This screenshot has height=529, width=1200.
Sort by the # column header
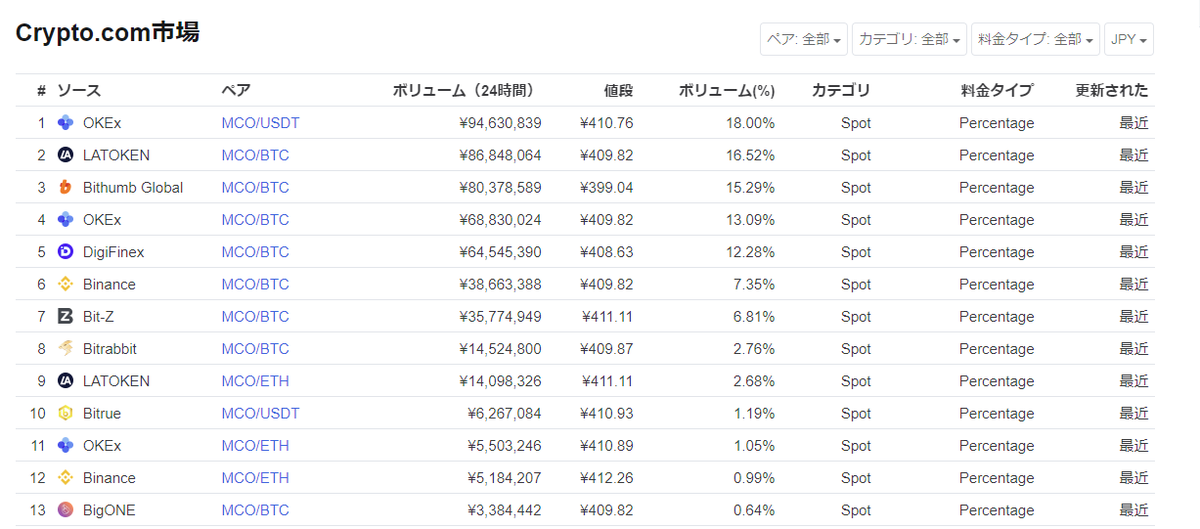pyautogui.click(x=41, y=90)
